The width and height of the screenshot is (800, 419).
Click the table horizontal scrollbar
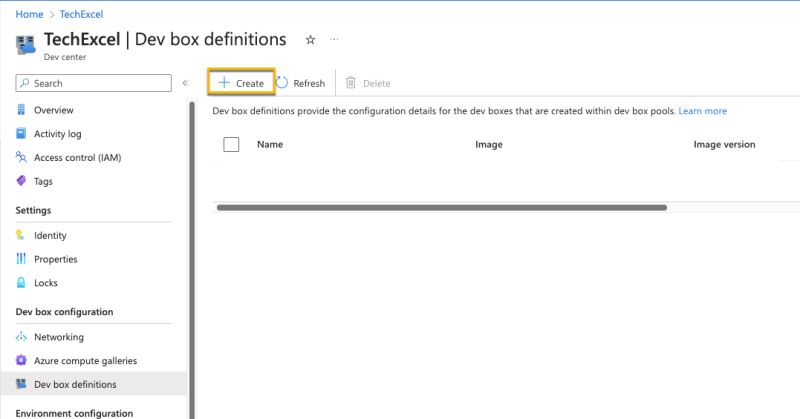442,208
